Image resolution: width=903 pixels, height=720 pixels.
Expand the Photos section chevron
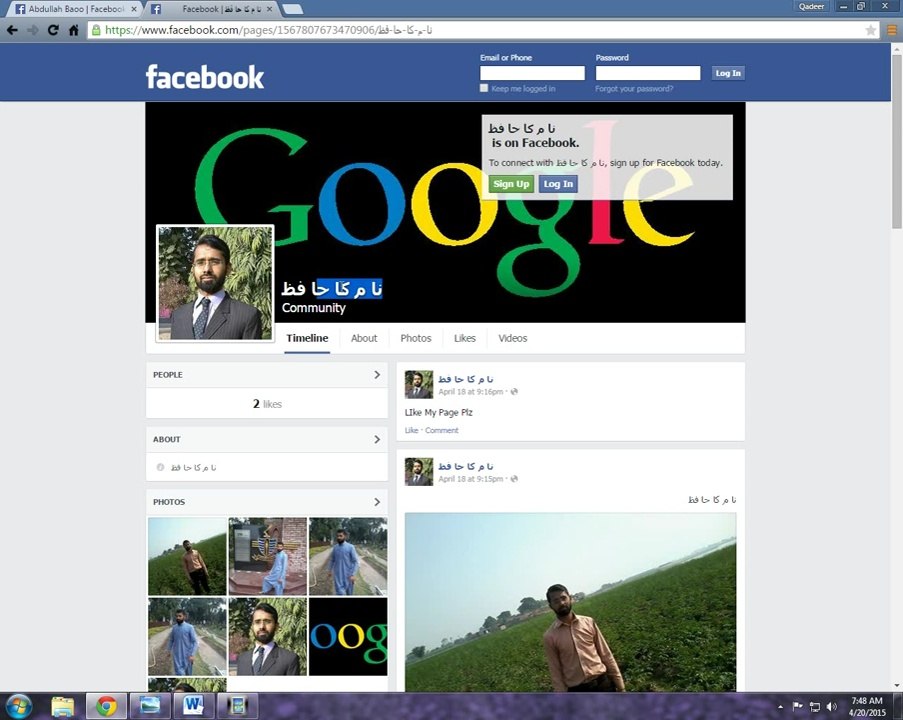click(x=377, y=502)
